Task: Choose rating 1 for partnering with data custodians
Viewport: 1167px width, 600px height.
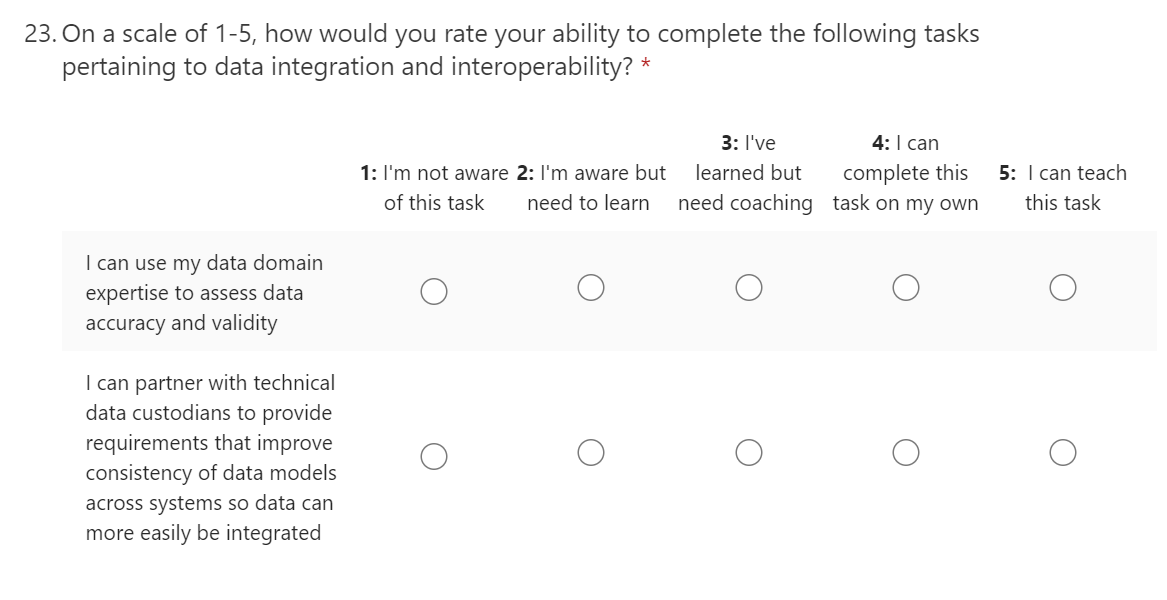Action: point(433,455)
